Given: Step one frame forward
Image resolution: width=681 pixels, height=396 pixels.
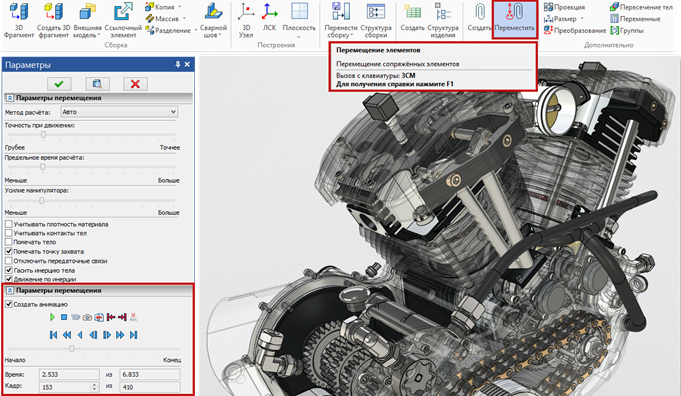Looking at the screenshot, I should [x=107, y=335].
